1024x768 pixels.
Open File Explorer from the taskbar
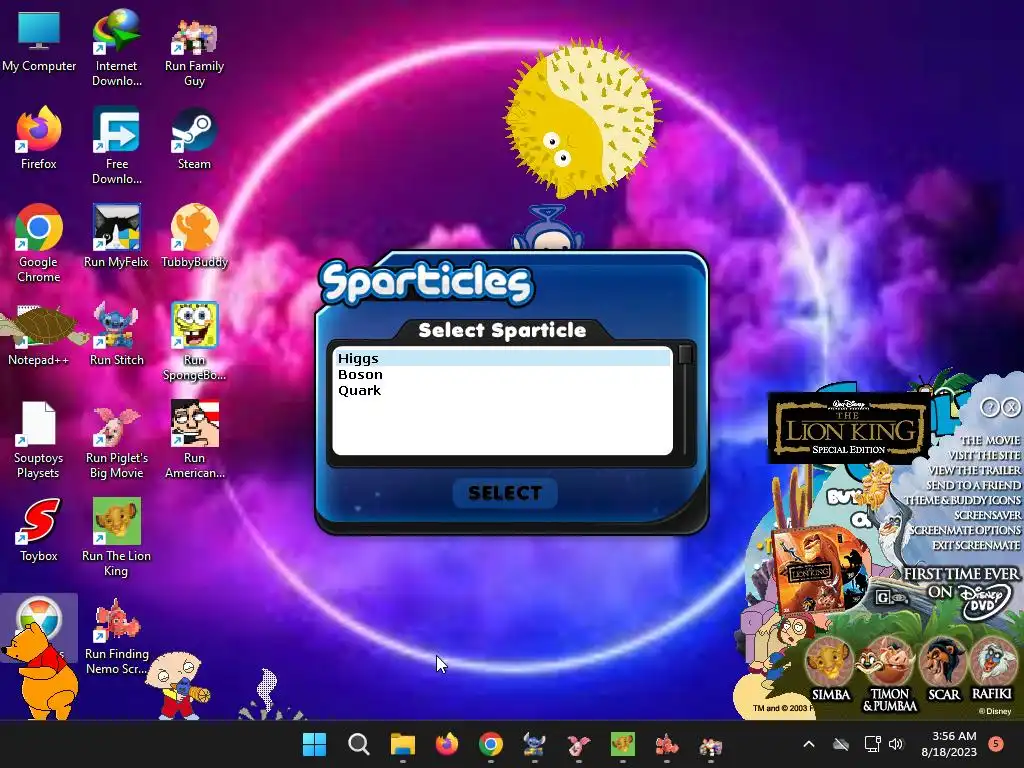click(x=402, y=744)
